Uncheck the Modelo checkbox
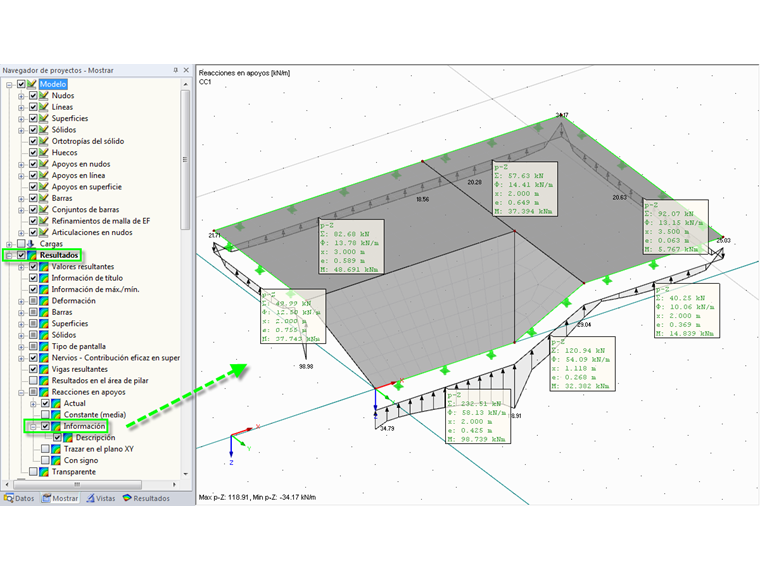The width and height of the screenshot is (760, 570). 21,84
